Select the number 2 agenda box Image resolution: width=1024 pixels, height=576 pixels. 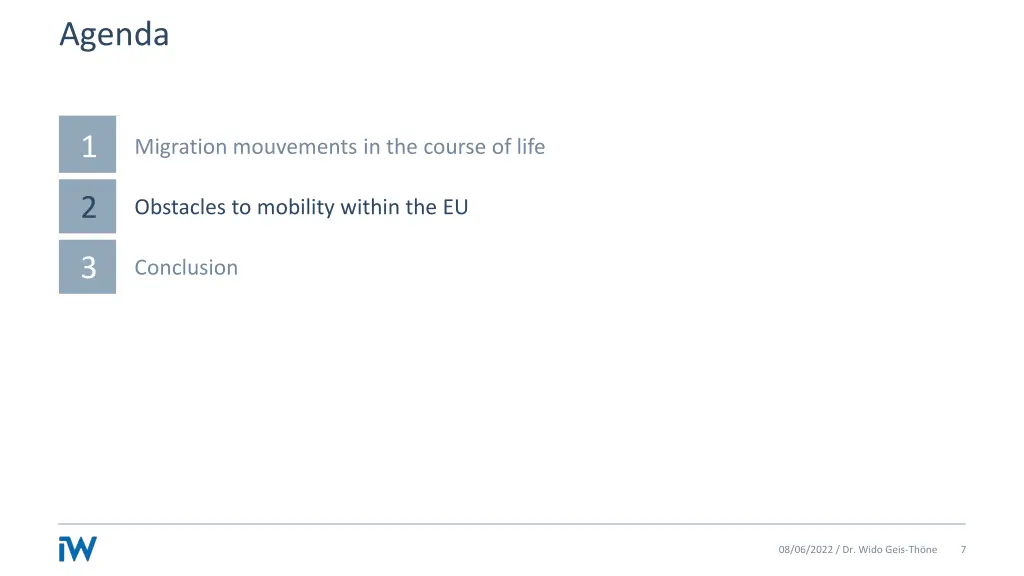88,206
